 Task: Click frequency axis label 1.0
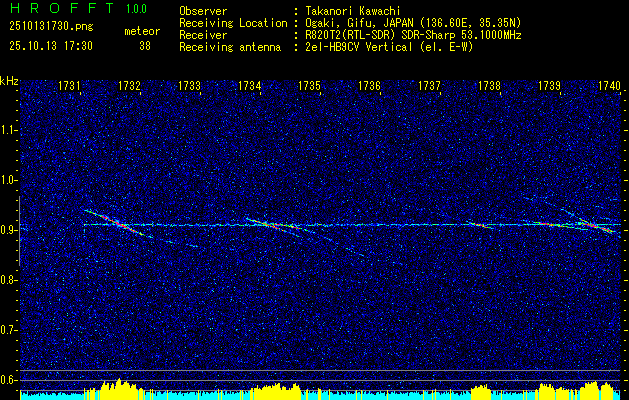pyautogui.click(x=8, y=180)
